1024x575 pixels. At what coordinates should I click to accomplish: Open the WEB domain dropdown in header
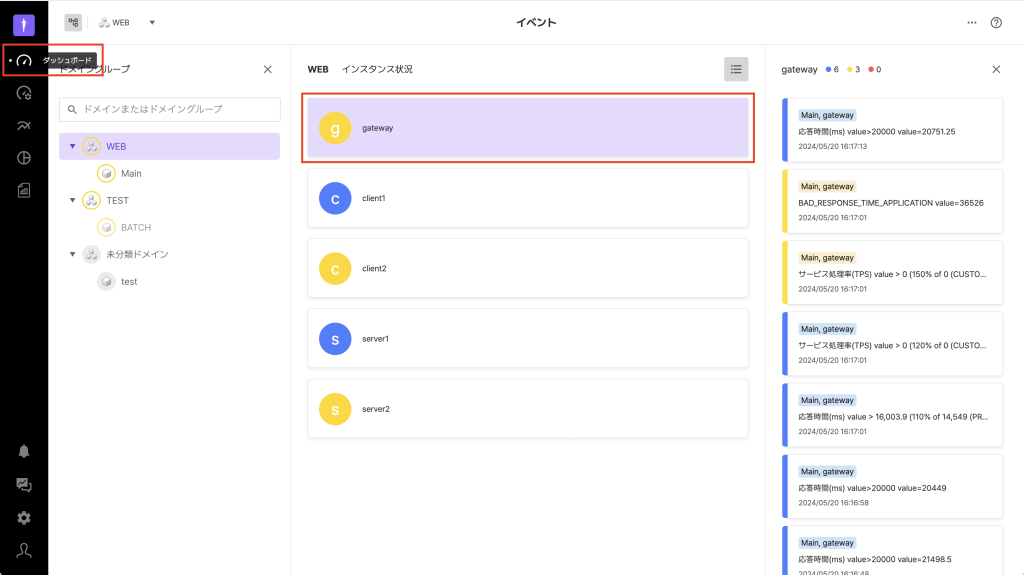[152, 22]
